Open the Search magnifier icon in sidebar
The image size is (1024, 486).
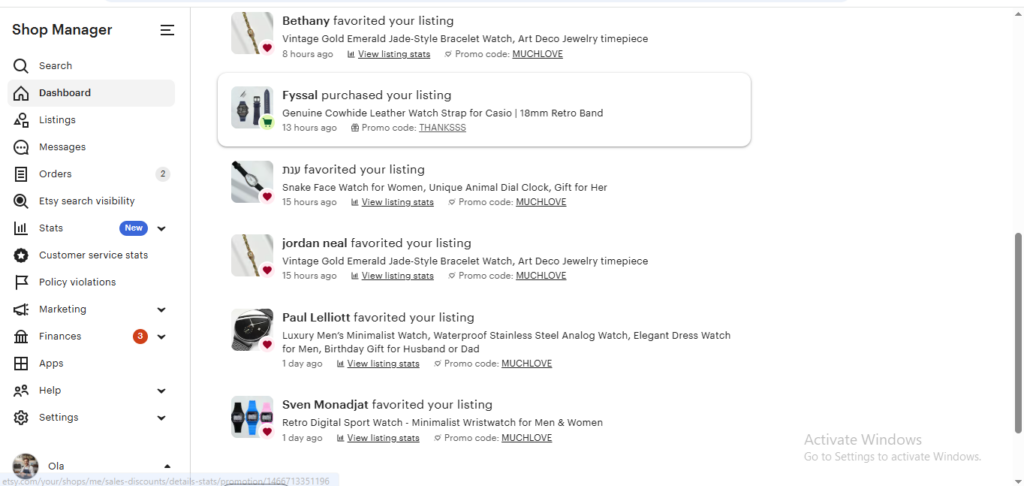[x=21, y=66]
